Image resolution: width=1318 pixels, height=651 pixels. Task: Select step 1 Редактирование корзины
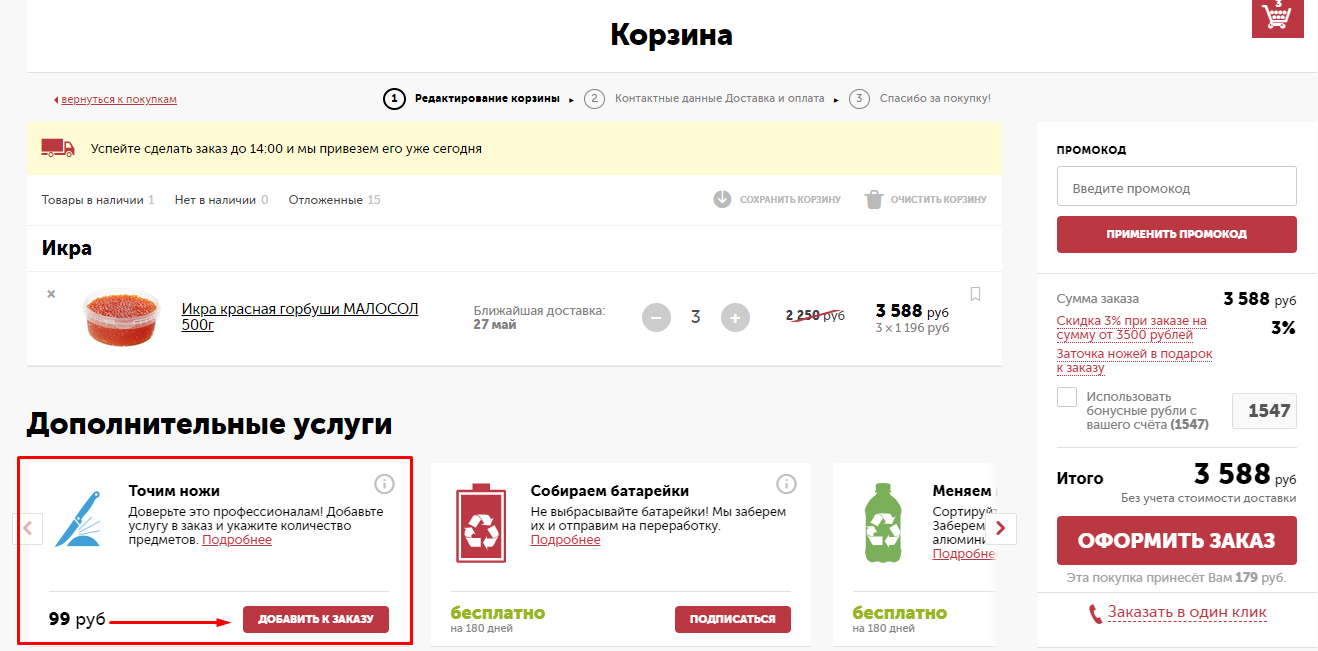pos(472,98)
